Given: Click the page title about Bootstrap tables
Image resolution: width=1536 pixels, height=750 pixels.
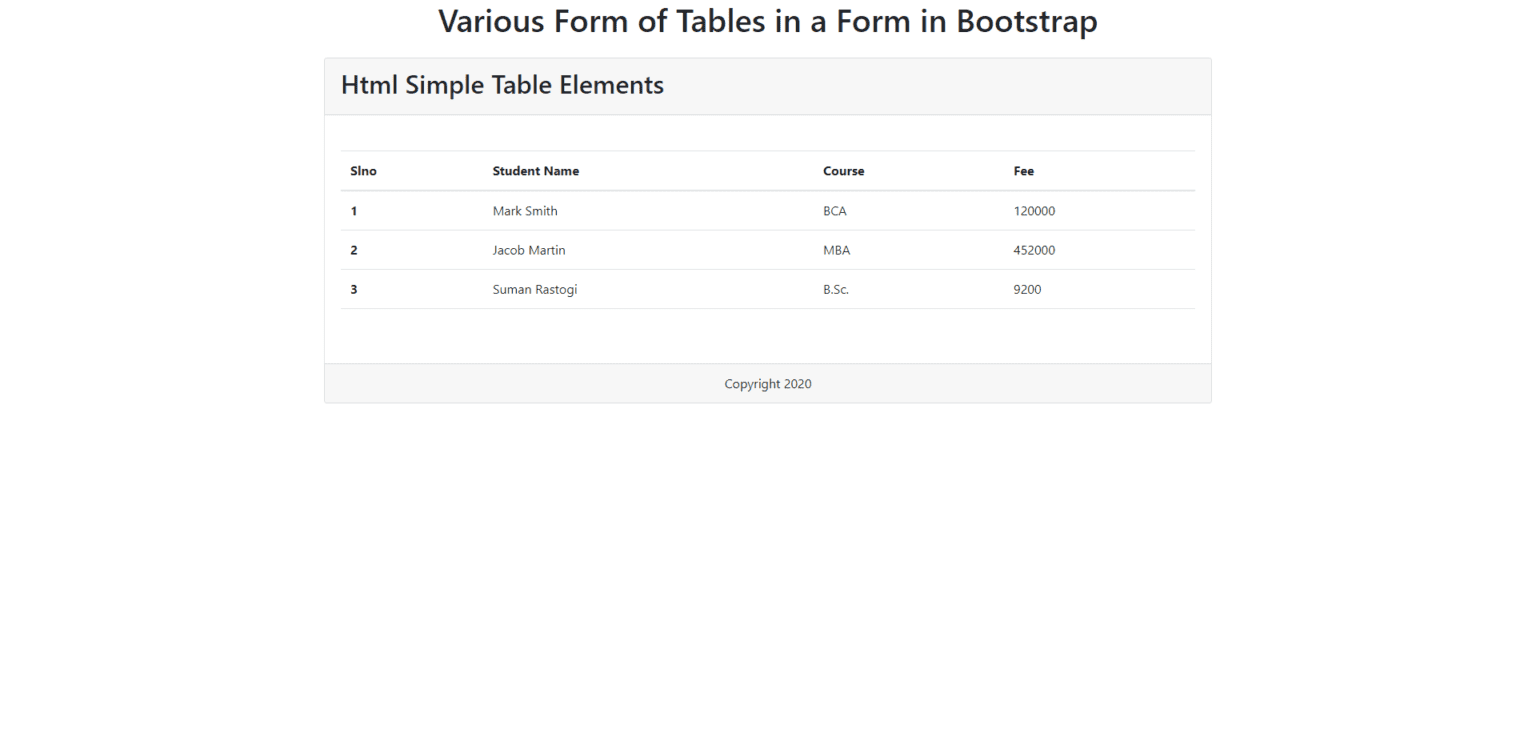Looking at the screenshot, I should tap(767, 21).
